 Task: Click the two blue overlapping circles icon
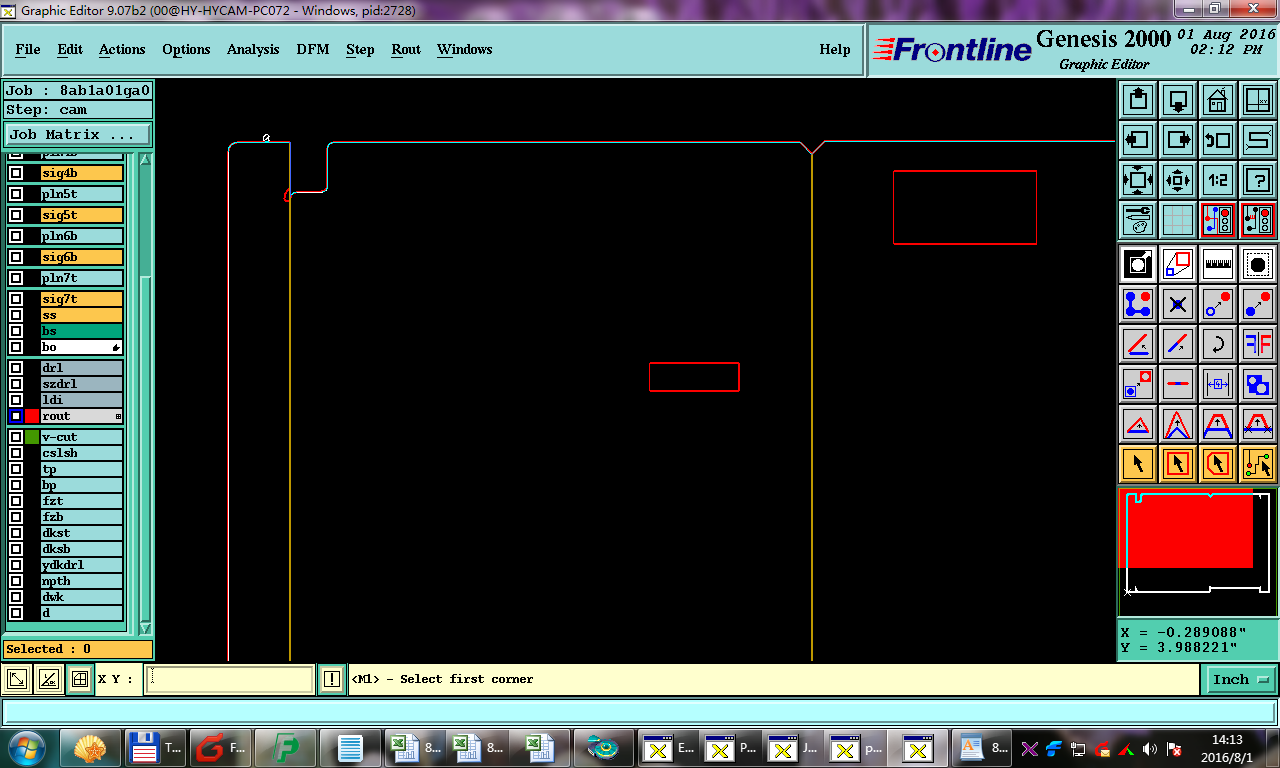click(1258, 384)
